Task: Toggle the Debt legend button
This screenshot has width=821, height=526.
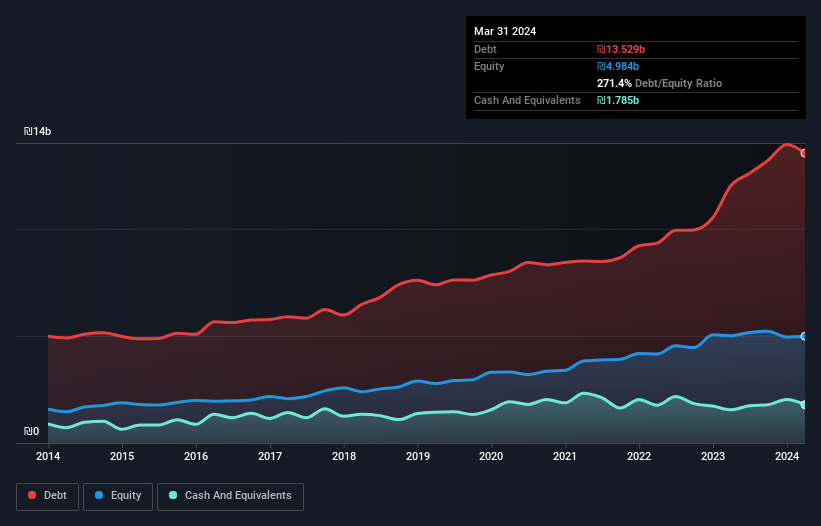Action: (48, 496)
